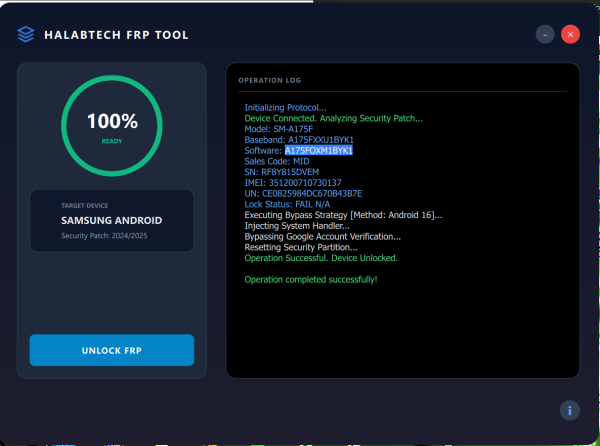Click the OPERATION LOG heading
600x446 pixels.
coord(269,80)
